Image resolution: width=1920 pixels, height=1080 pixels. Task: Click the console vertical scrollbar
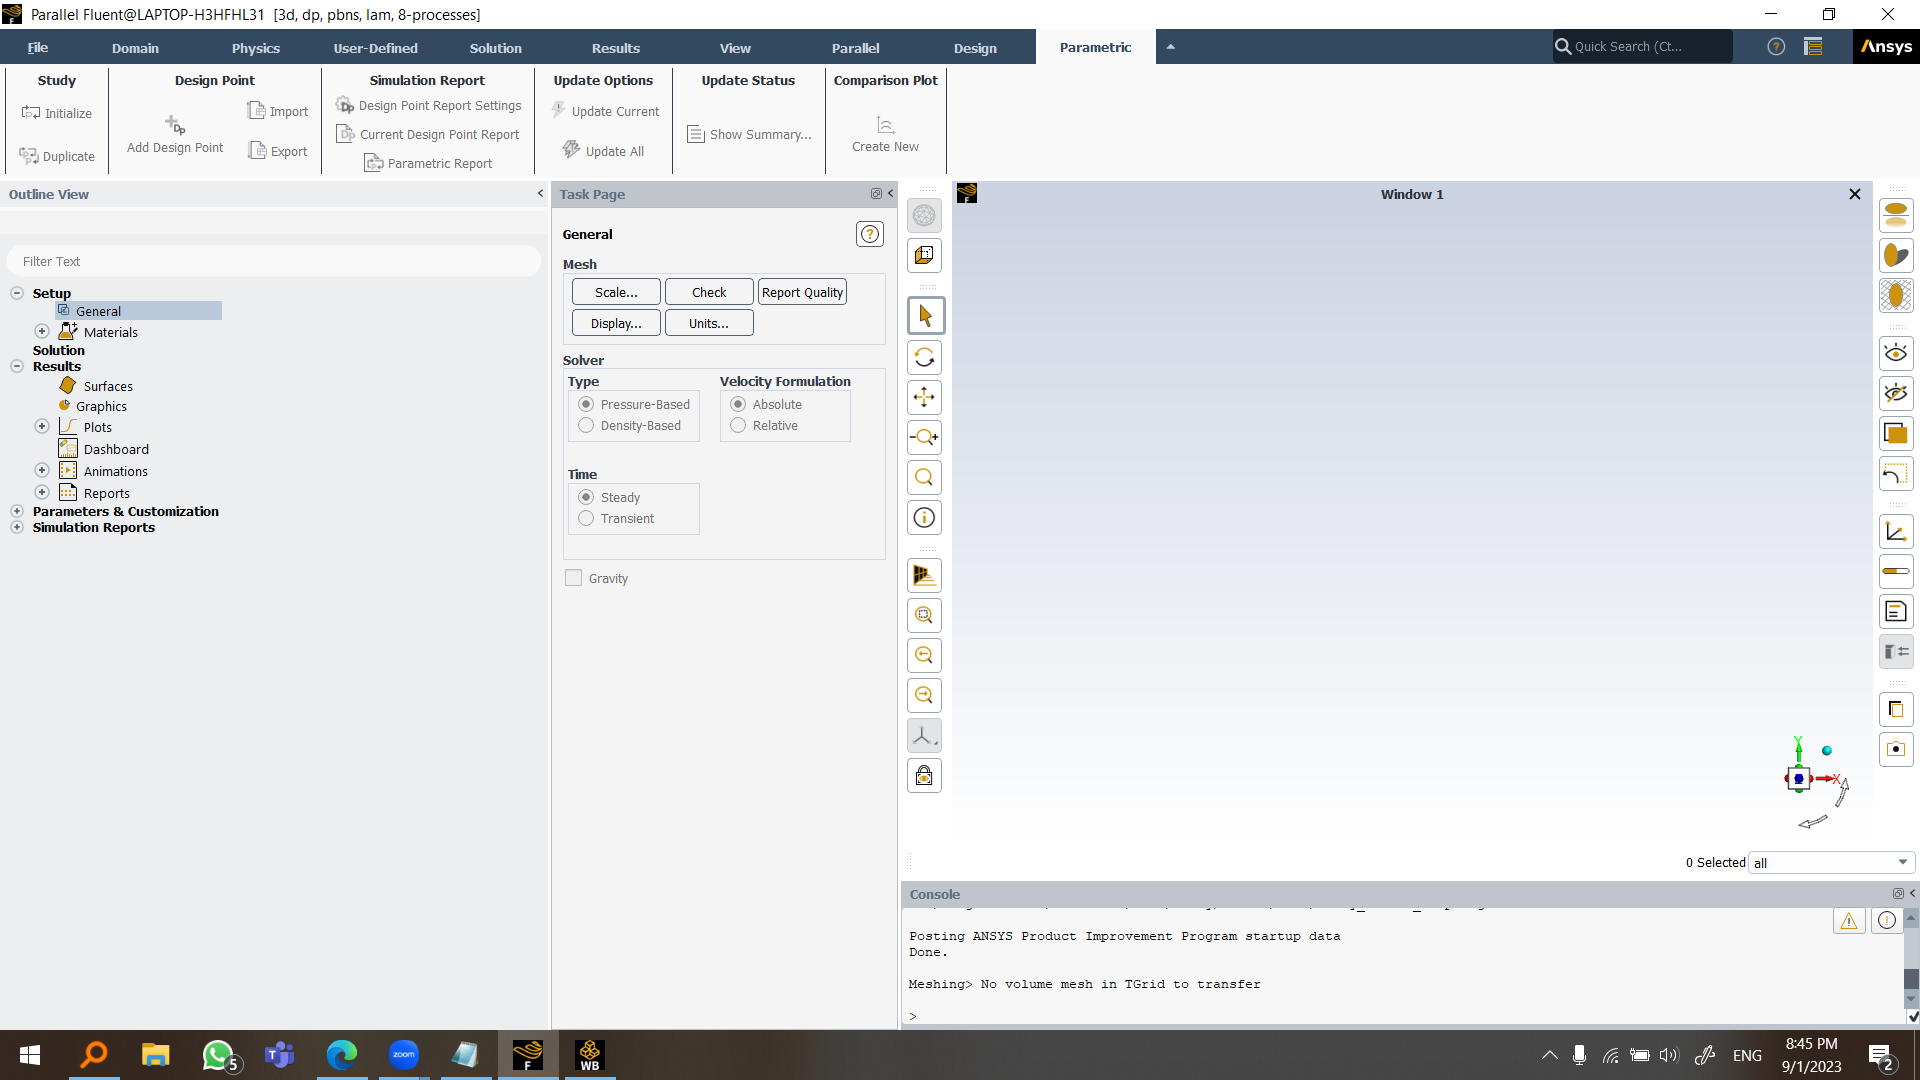click(x=1911, y=958)
